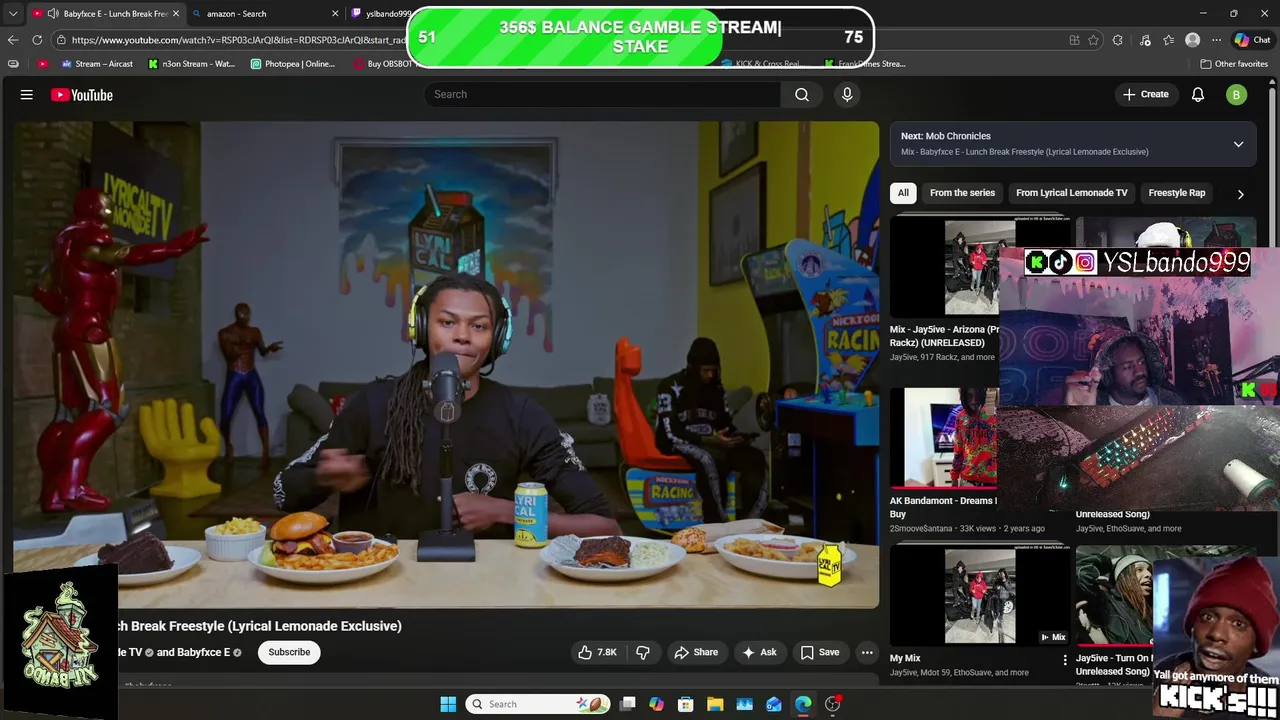Switch to the yslbando999 tab
The height and width of the screenshot is (720, 1280).
(x=380, y=14)
